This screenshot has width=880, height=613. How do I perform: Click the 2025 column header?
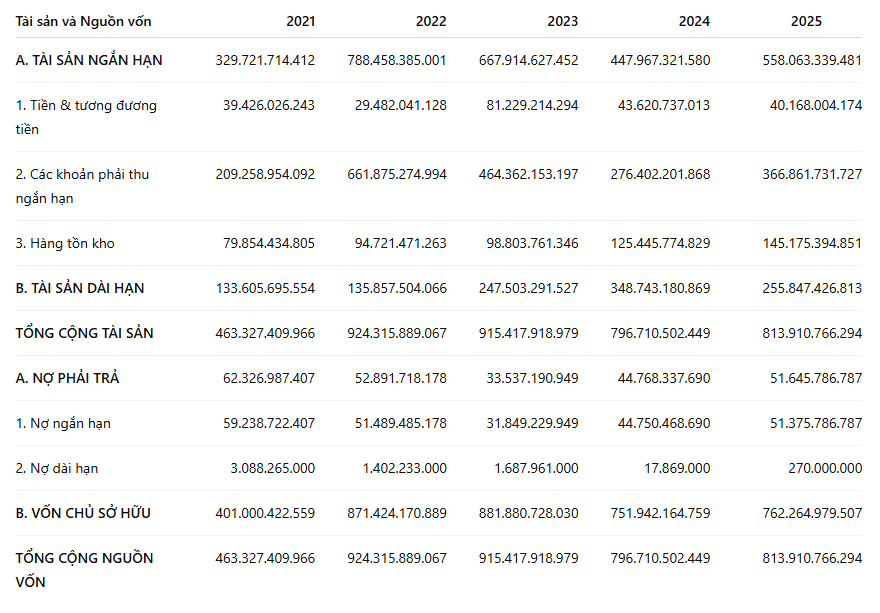(x=806, y=21)
